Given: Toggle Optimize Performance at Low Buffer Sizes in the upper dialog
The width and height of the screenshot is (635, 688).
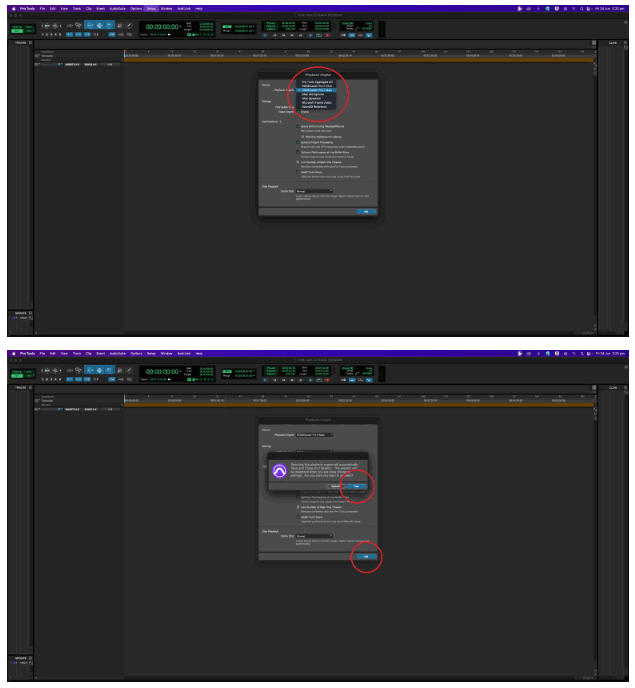Looking at the screenshot, I should [x=298, y=152].
